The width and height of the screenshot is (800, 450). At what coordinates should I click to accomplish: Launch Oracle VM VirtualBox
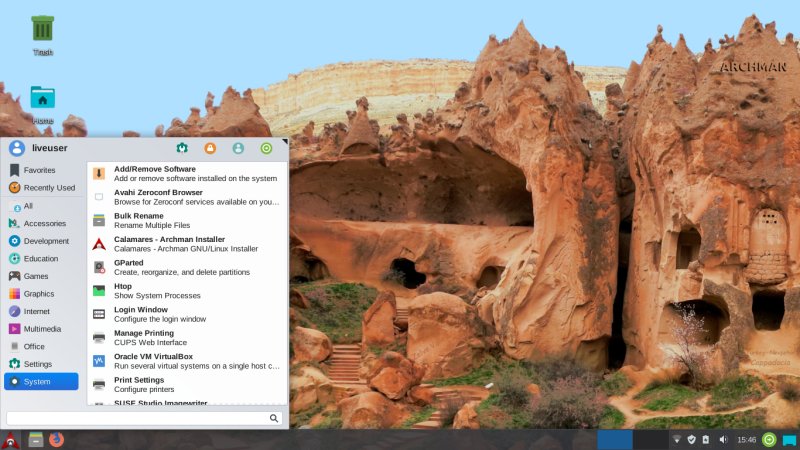(x=187, y=361)
